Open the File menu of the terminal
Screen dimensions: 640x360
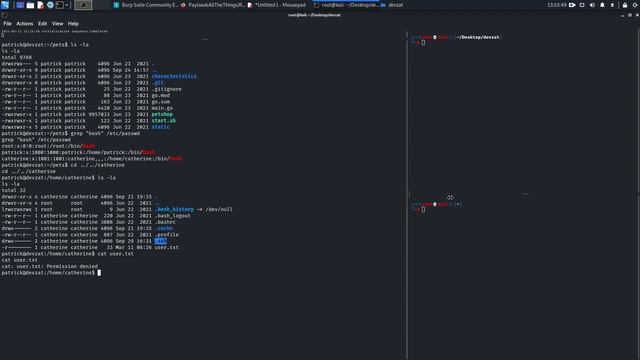coord(7,24)
